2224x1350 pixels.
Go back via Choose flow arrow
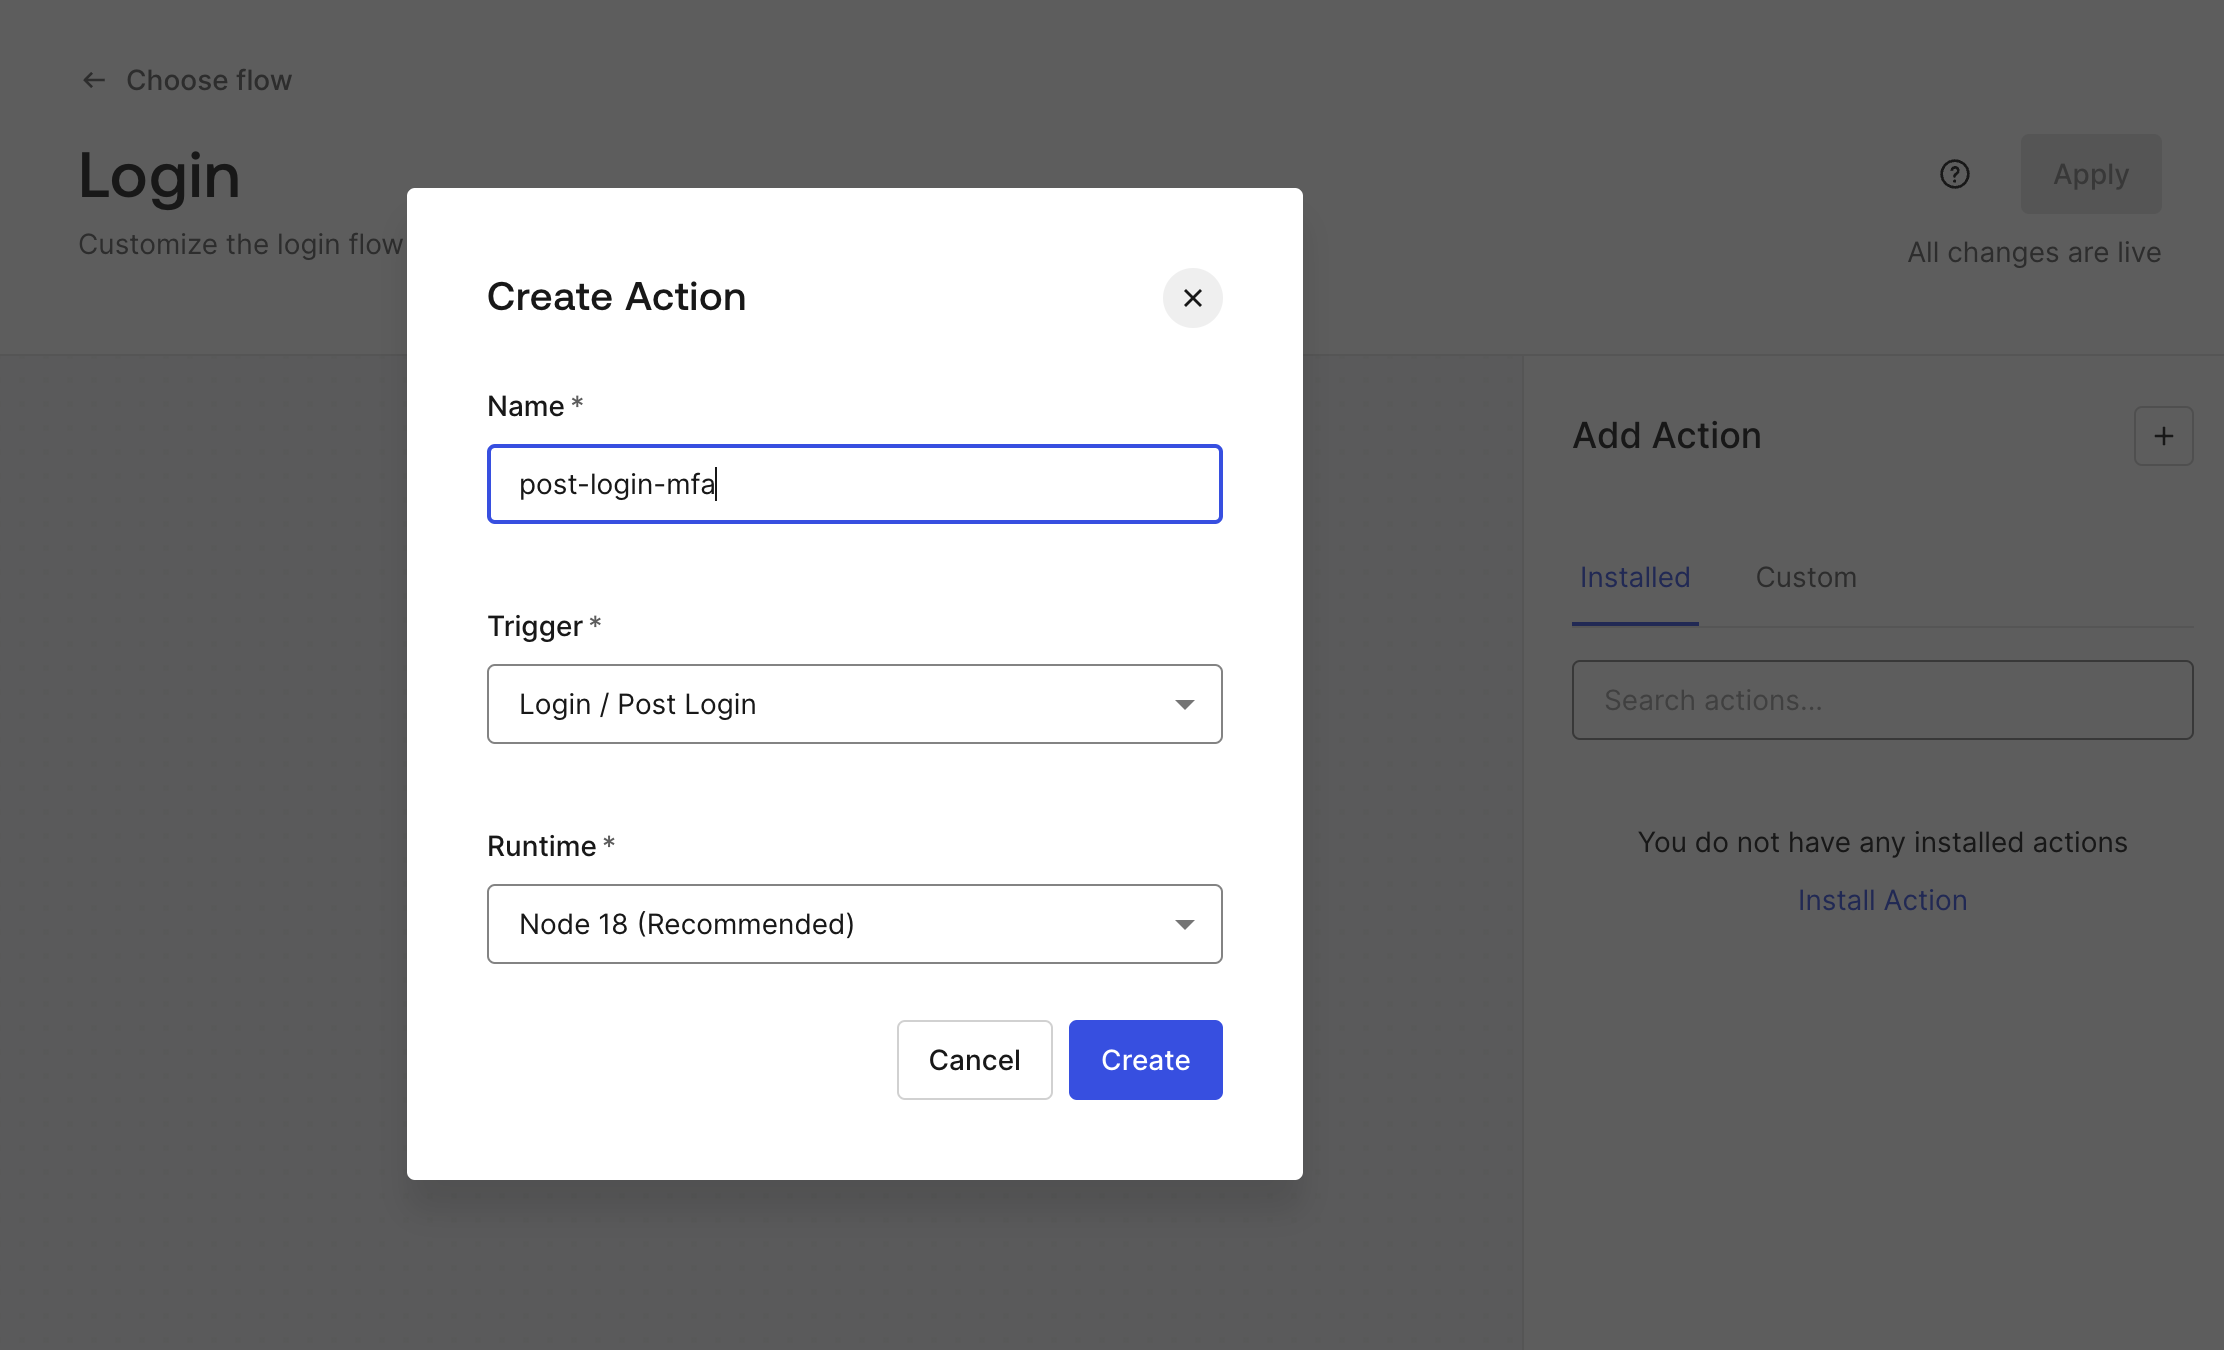(94, 80)
